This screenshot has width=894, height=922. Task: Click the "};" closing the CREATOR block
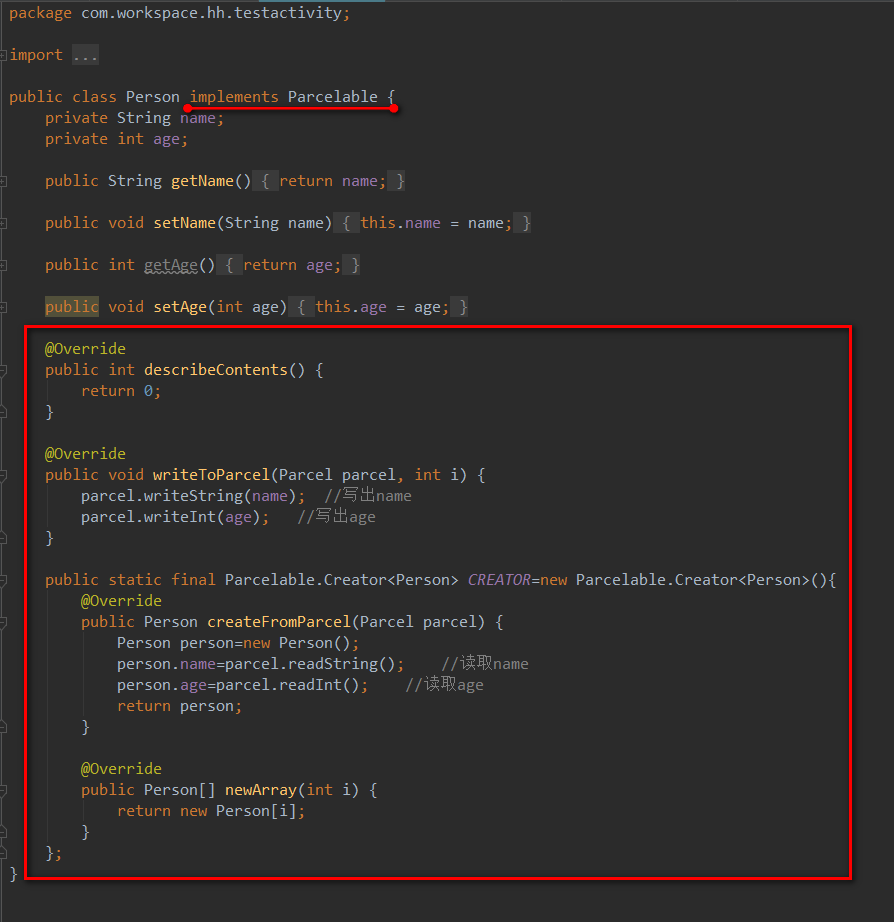54,853
